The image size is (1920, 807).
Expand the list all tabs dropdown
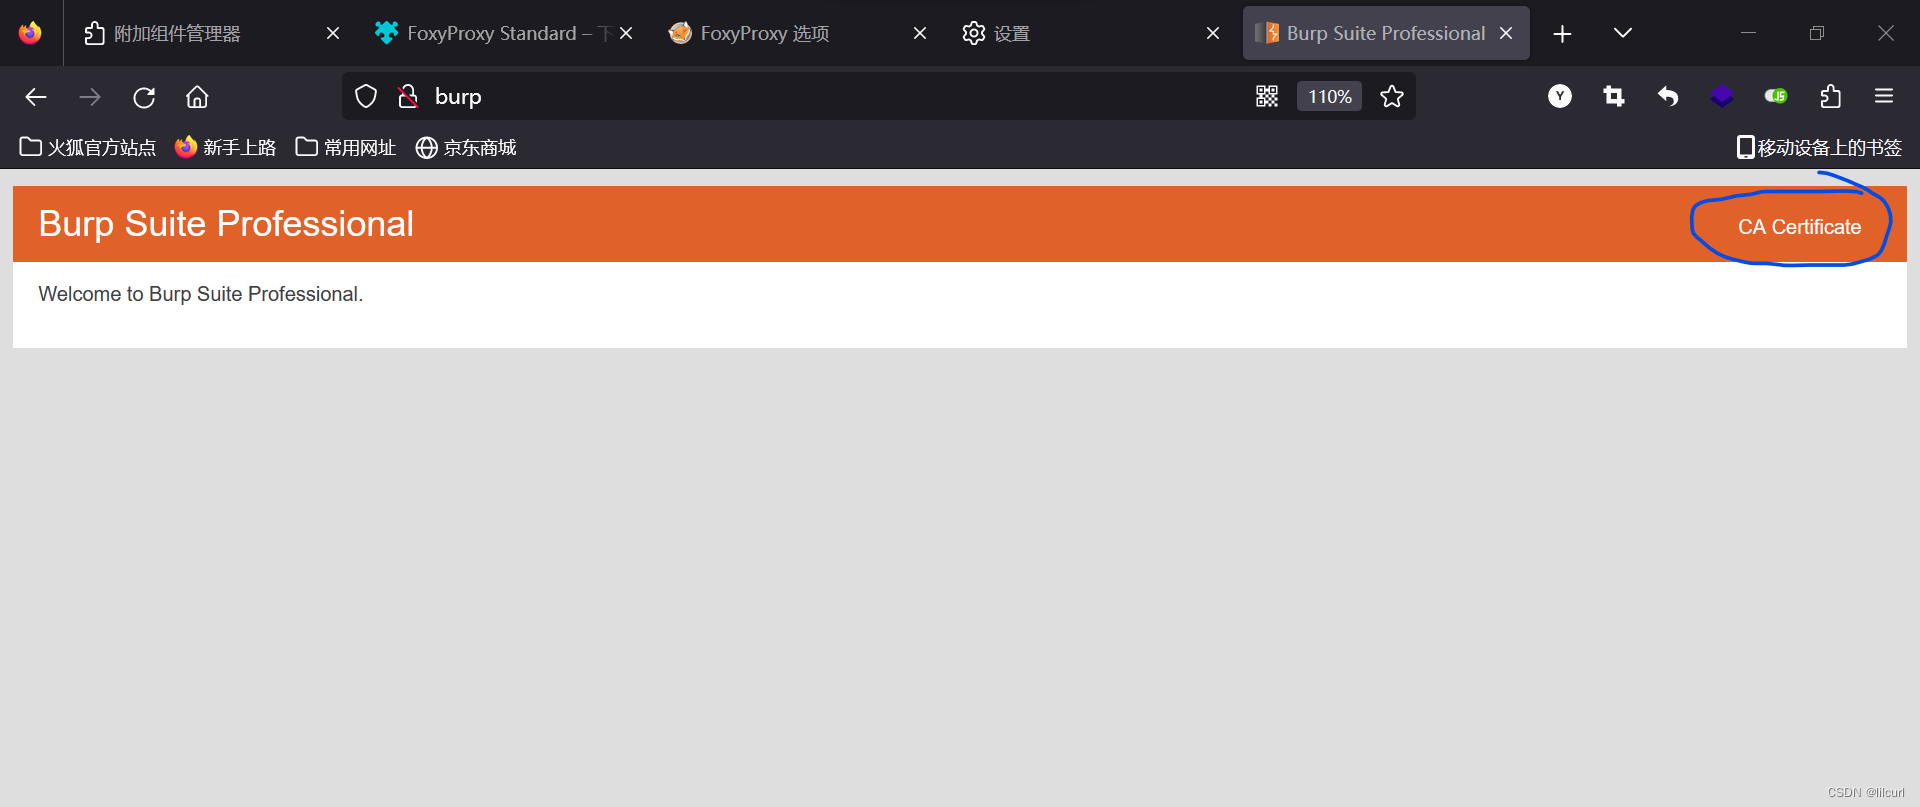tap(1623, 33)
